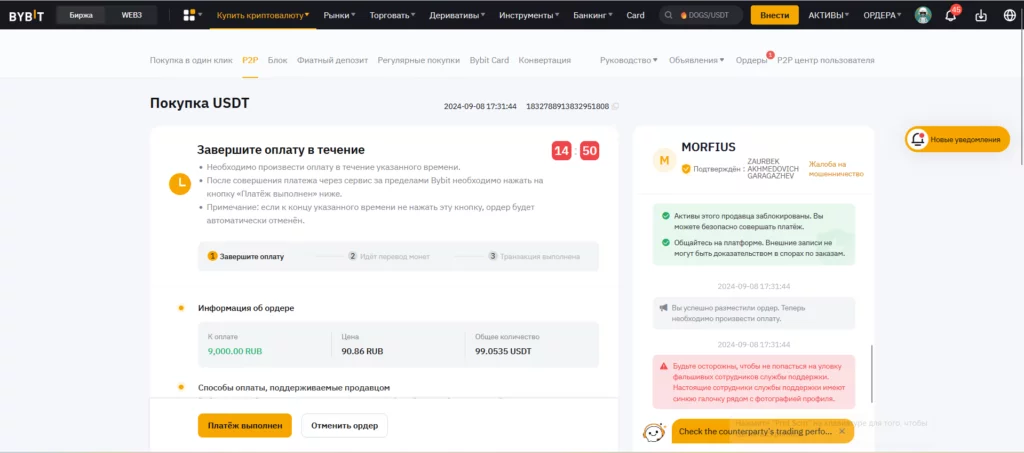1024x453 pixels.
Task: Click step 2 Идёт перевод монет
Action: click(x=389, y=257)
